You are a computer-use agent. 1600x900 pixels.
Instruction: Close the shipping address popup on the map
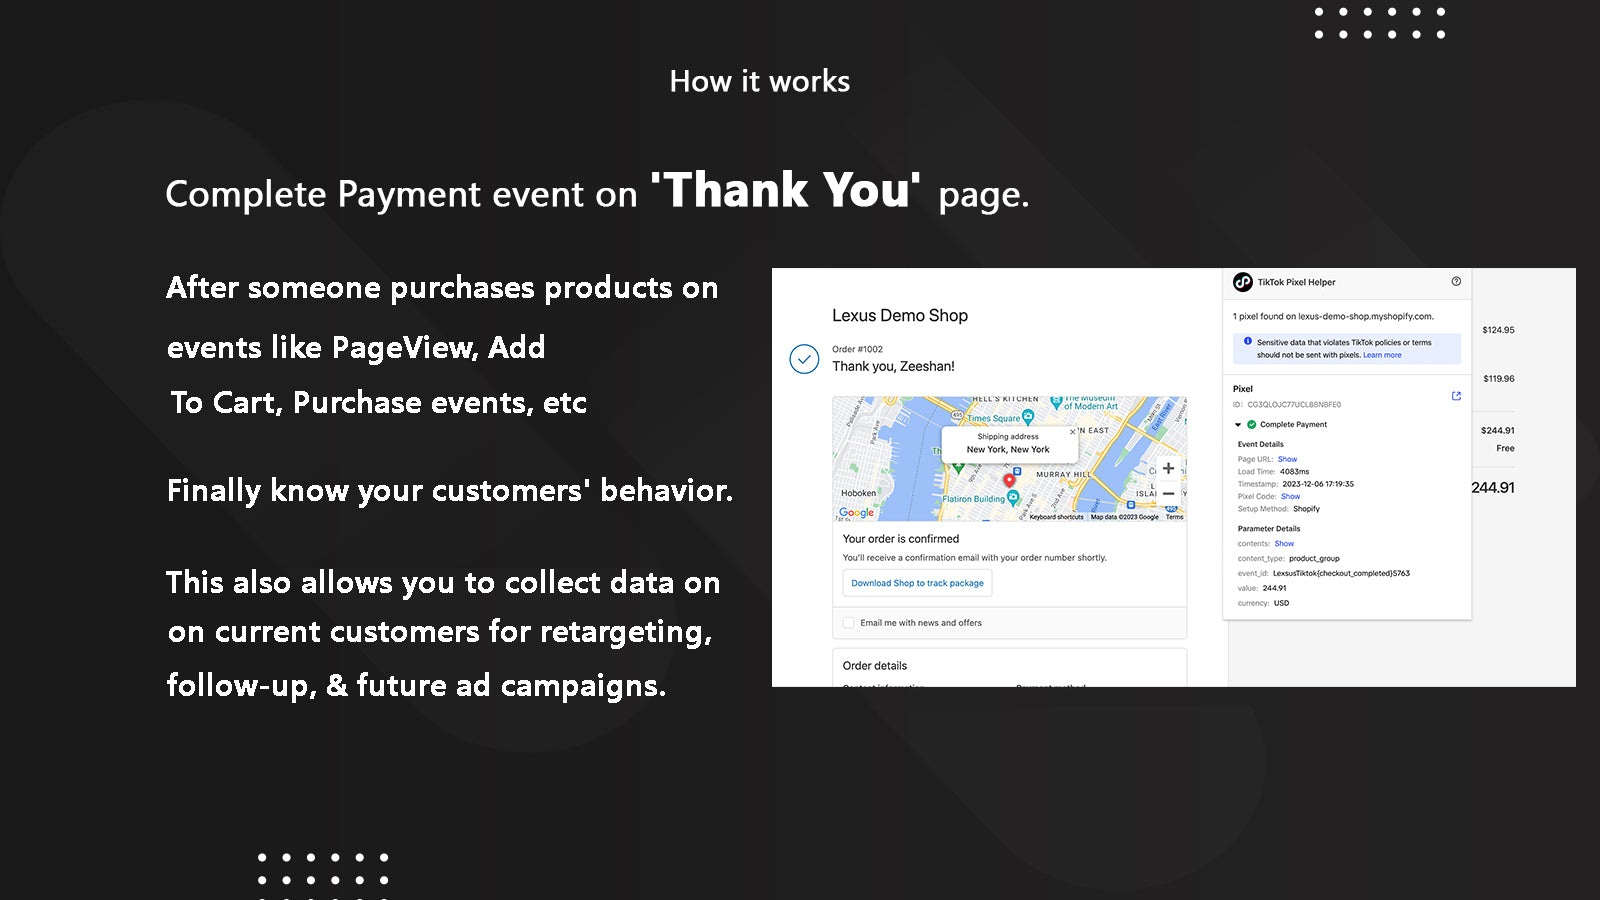point(1071,432)
